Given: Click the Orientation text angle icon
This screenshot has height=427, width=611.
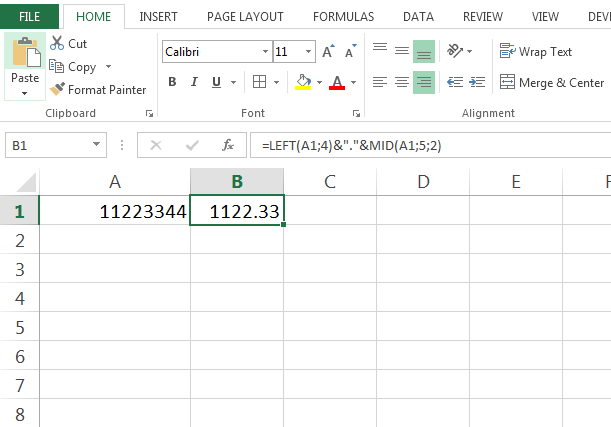Looking at the screenshot, I should click(454, 51).
